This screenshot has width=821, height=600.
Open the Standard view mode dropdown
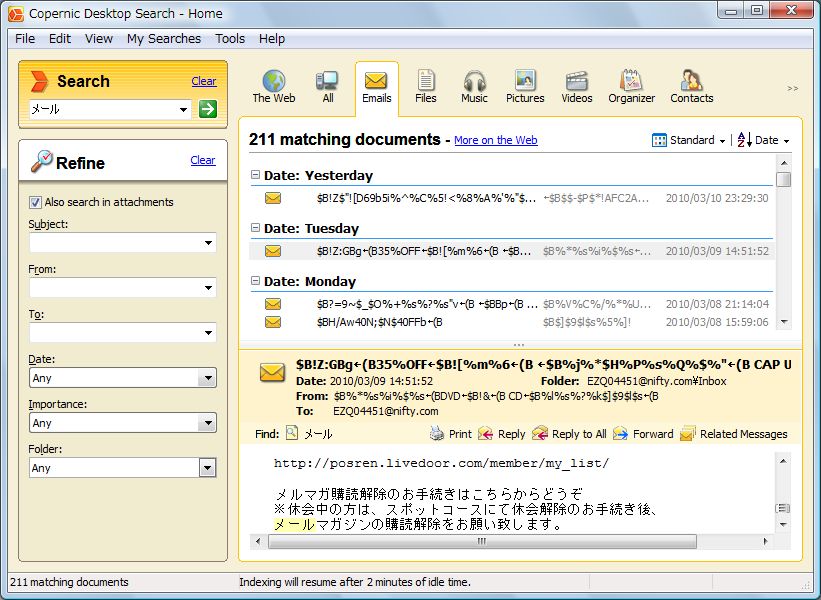(x=689, y=140)
